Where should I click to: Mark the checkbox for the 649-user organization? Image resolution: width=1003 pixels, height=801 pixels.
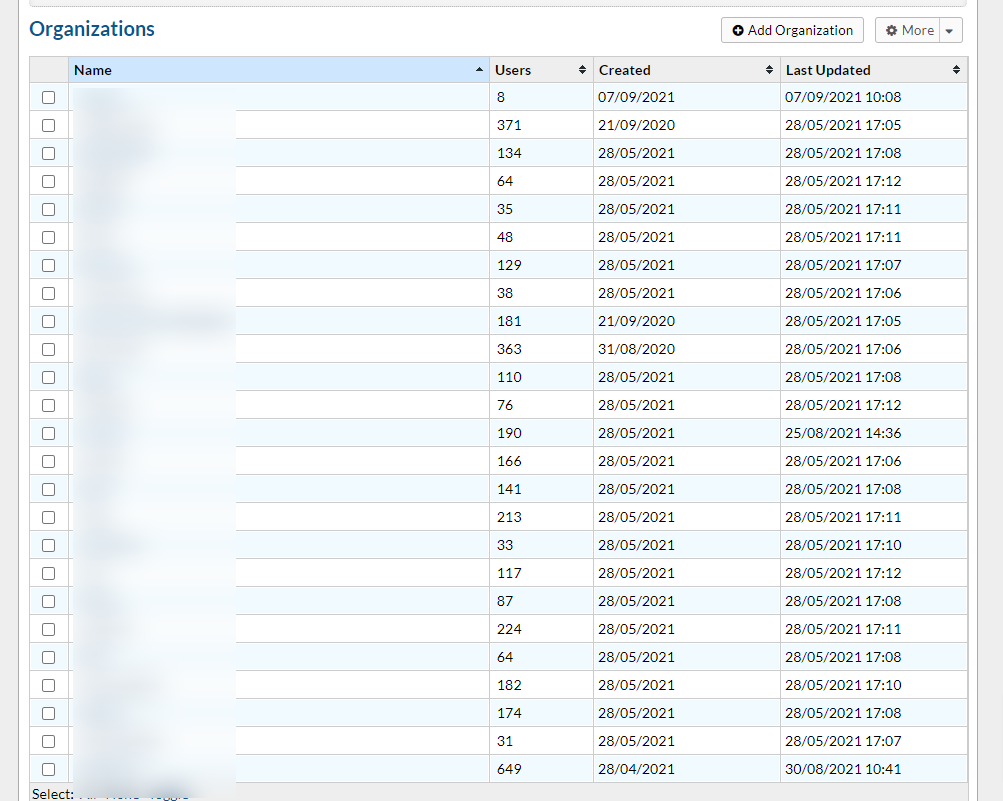[48, 770]
